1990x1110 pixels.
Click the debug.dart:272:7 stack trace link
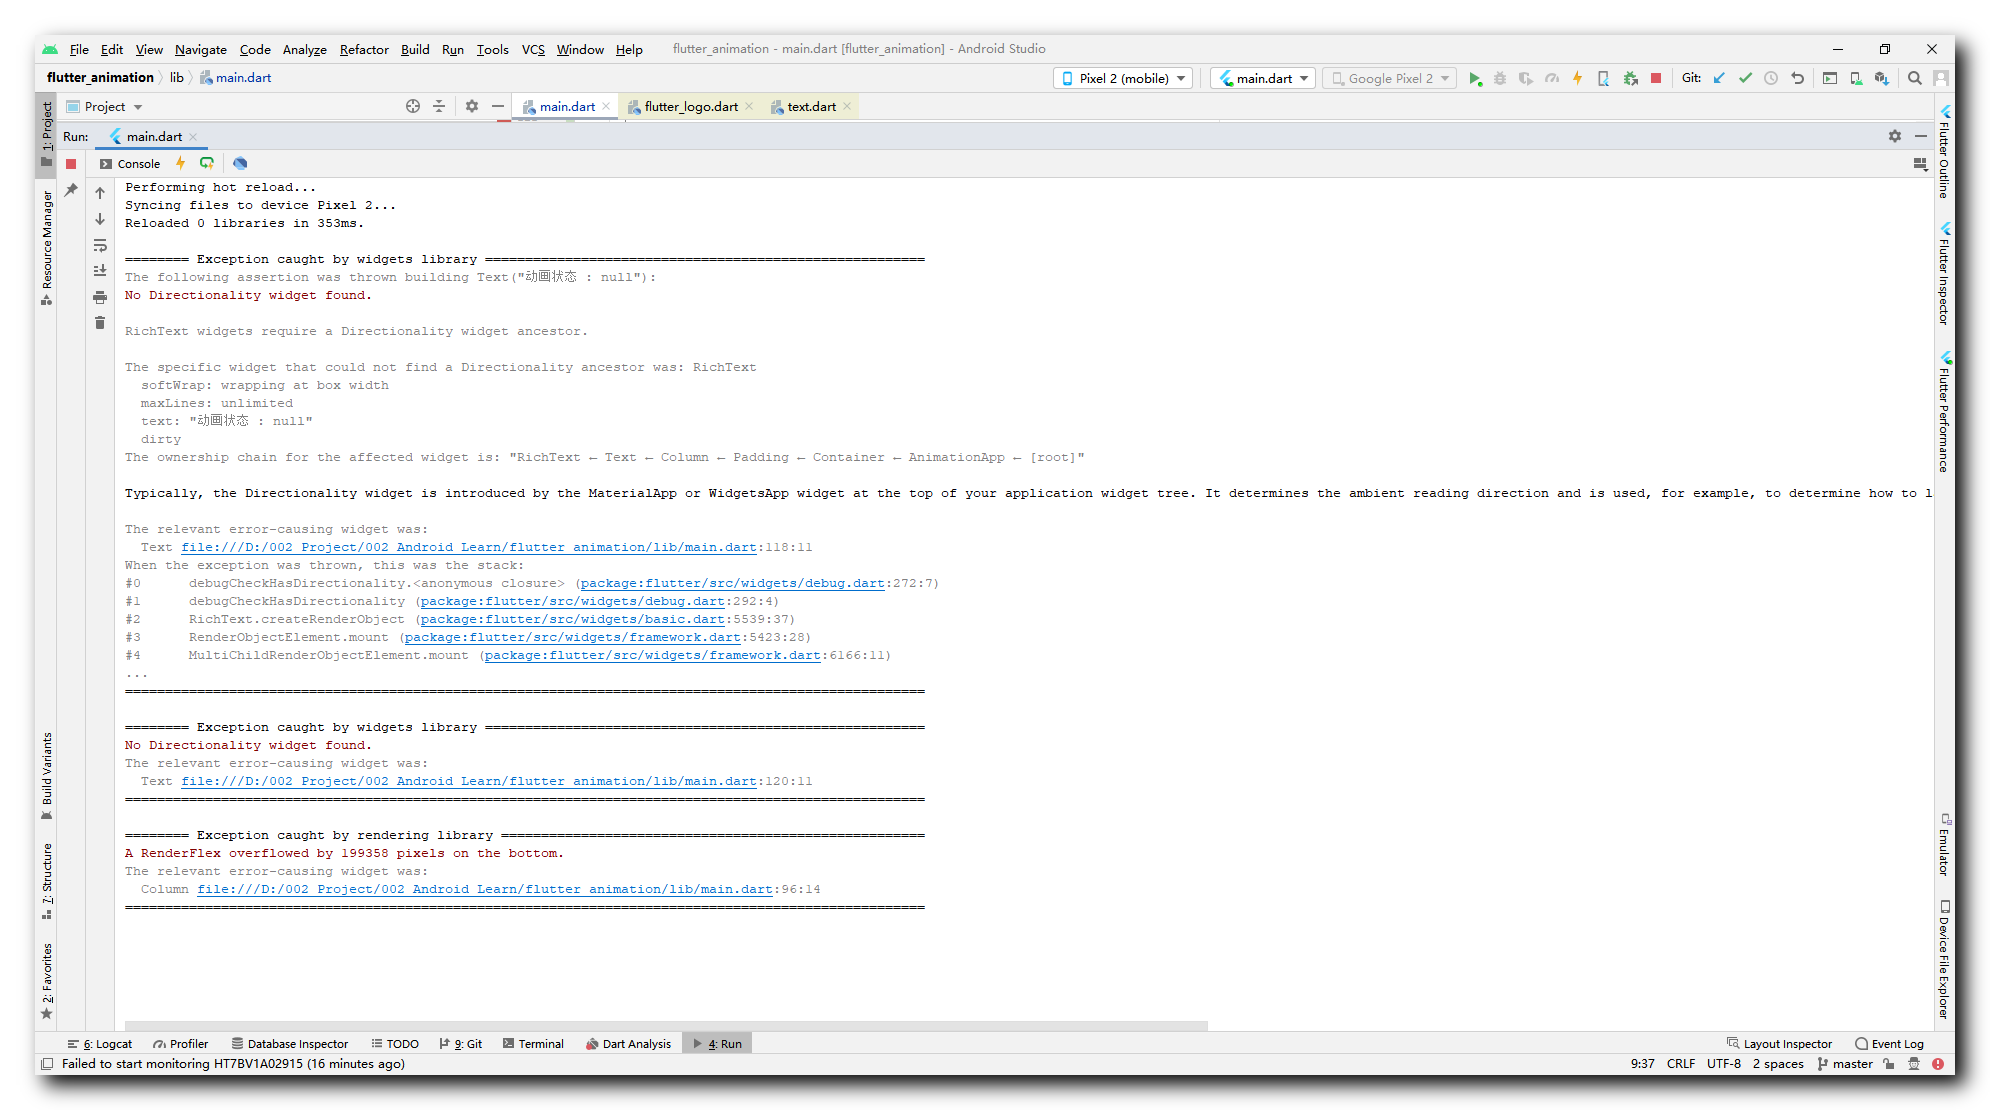(732, 583)
